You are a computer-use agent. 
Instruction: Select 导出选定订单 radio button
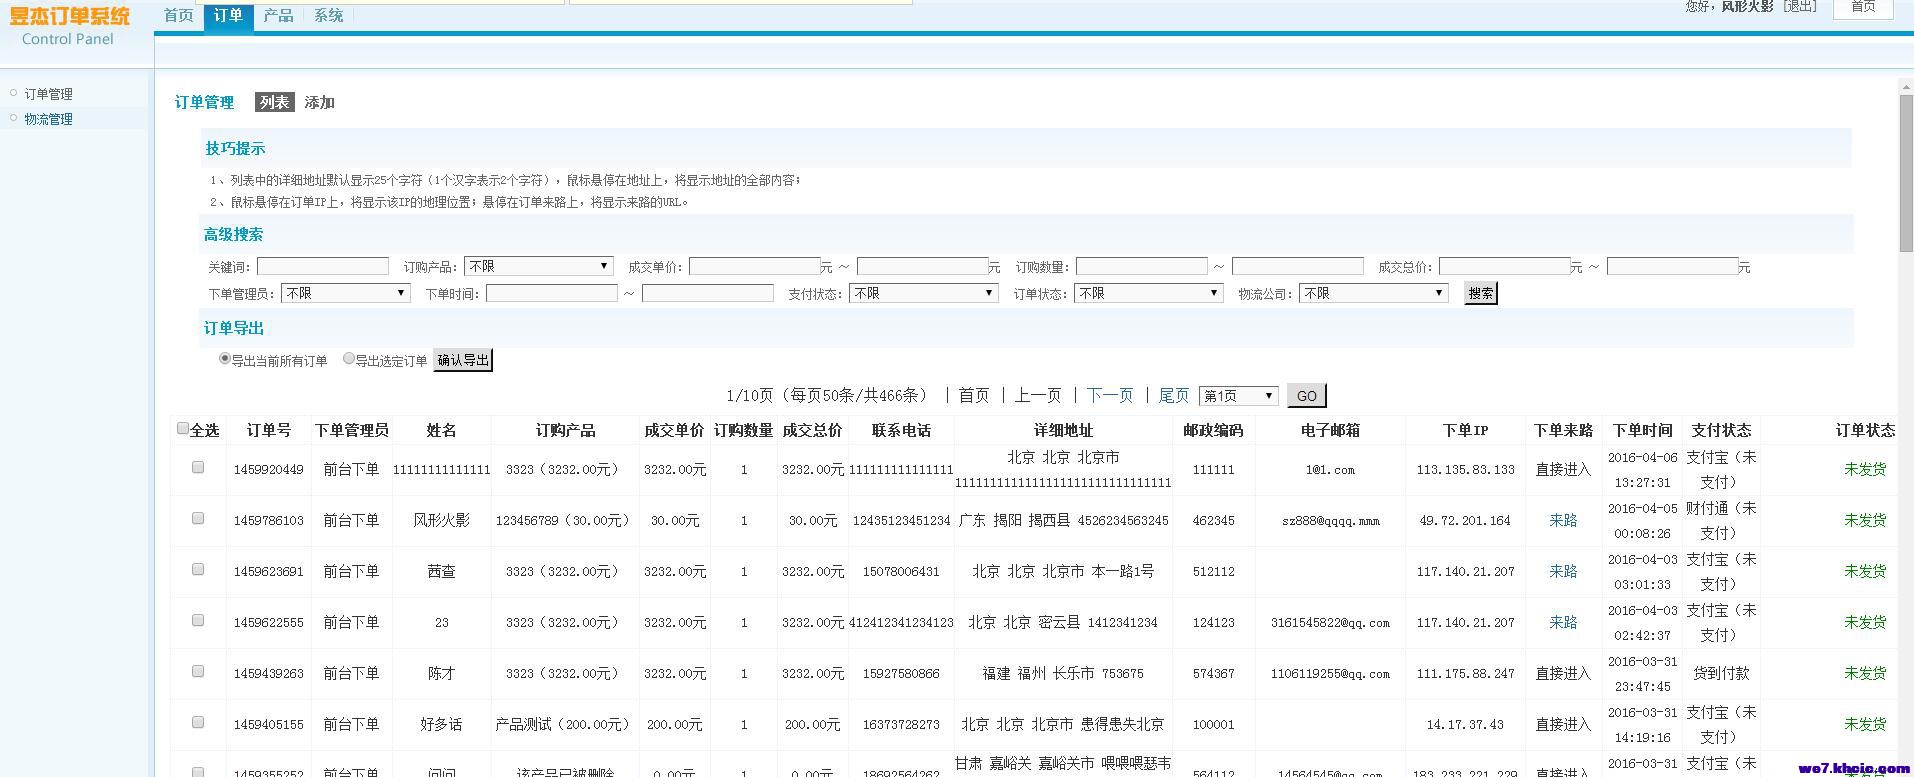pyautogui.click(x=349, y=358)
